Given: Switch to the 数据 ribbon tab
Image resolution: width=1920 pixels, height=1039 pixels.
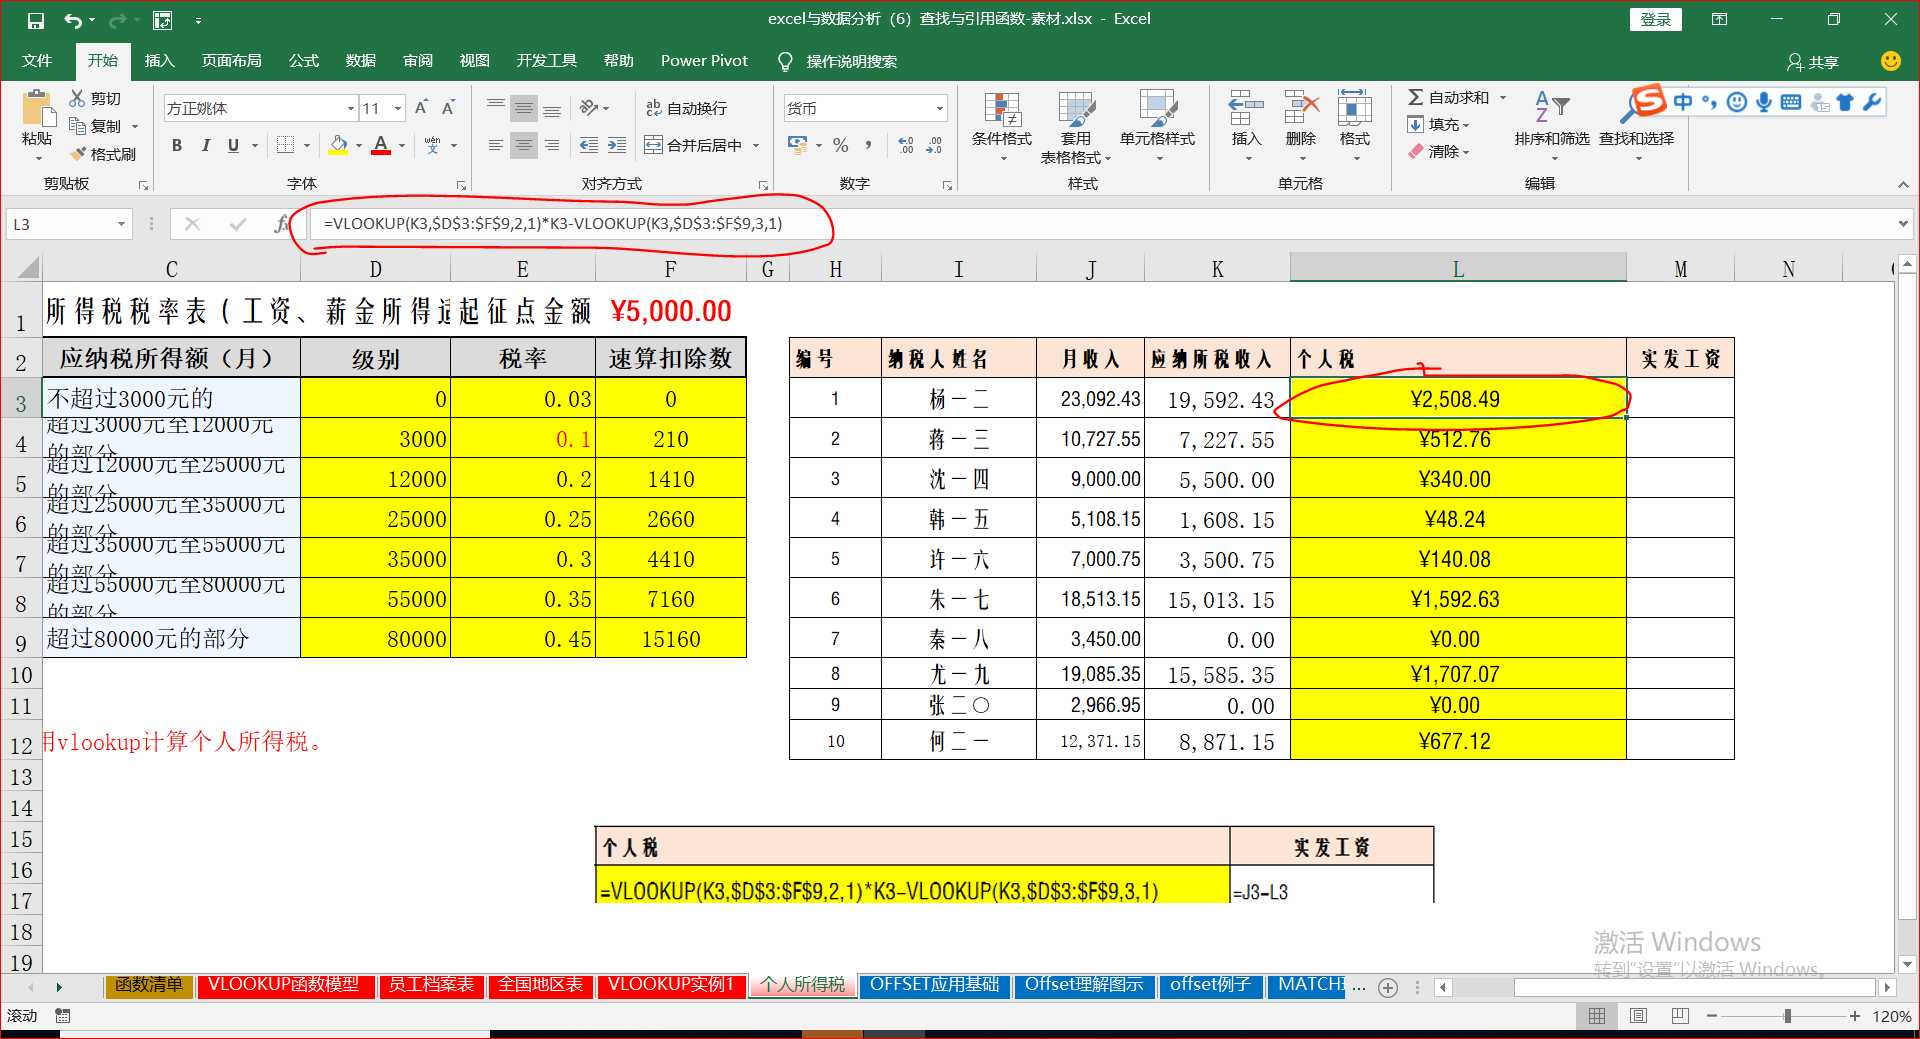Looking at the screenshot, I should [361, 61].
